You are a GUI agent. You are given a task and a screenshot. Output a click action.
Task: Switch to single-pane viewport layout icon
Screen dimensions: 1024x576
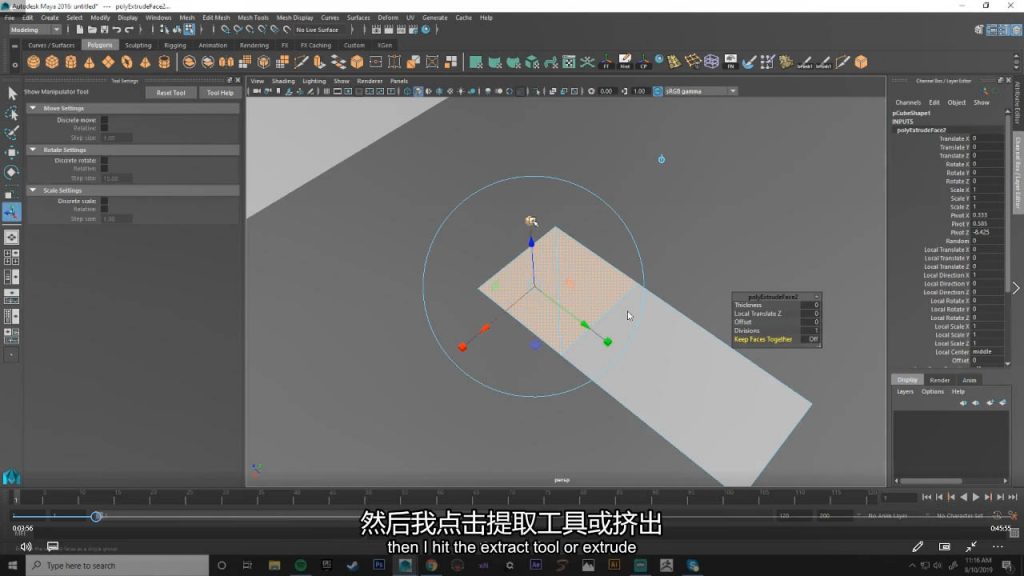(x=12, y=237)
